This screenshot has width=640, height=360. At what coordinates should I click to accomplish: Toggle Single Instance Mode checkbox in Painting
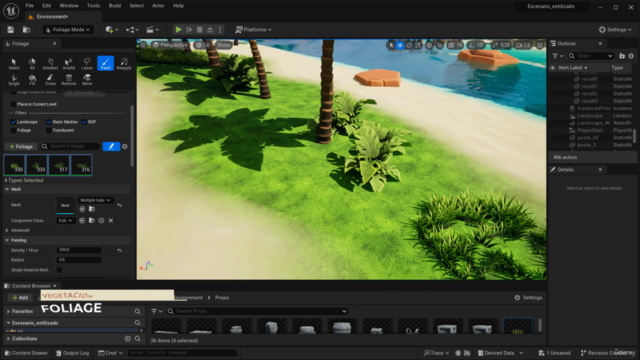(x=59, y=270)
